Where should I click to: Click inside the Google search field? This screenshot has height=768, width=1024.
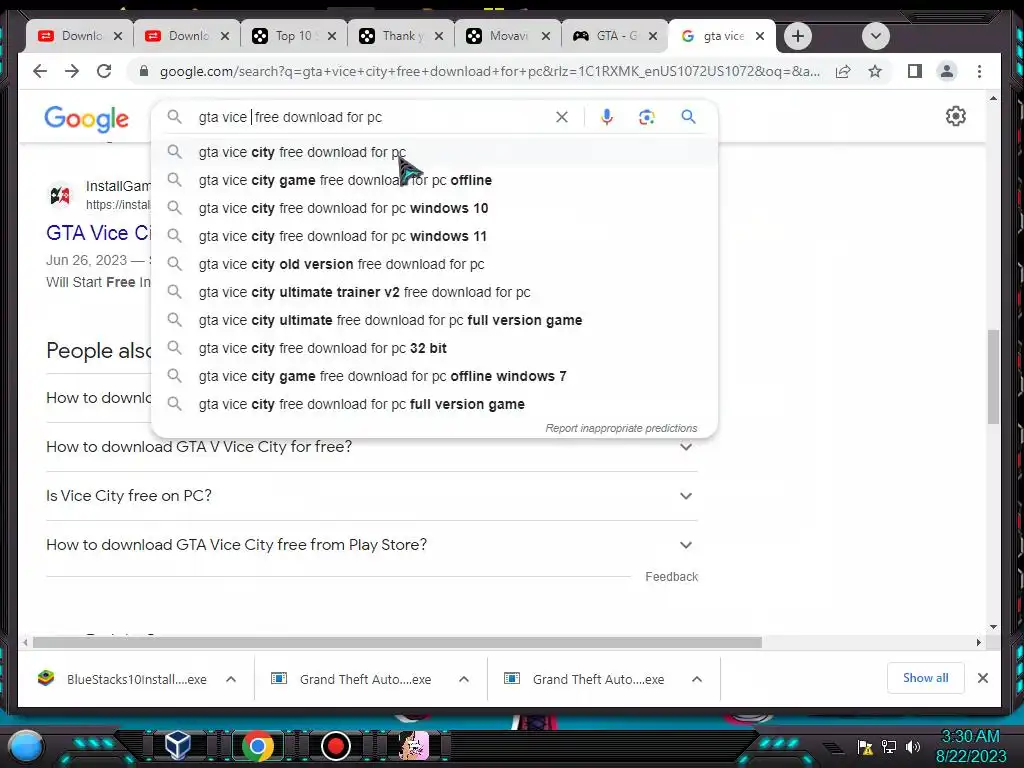click(x=372, y=117)
